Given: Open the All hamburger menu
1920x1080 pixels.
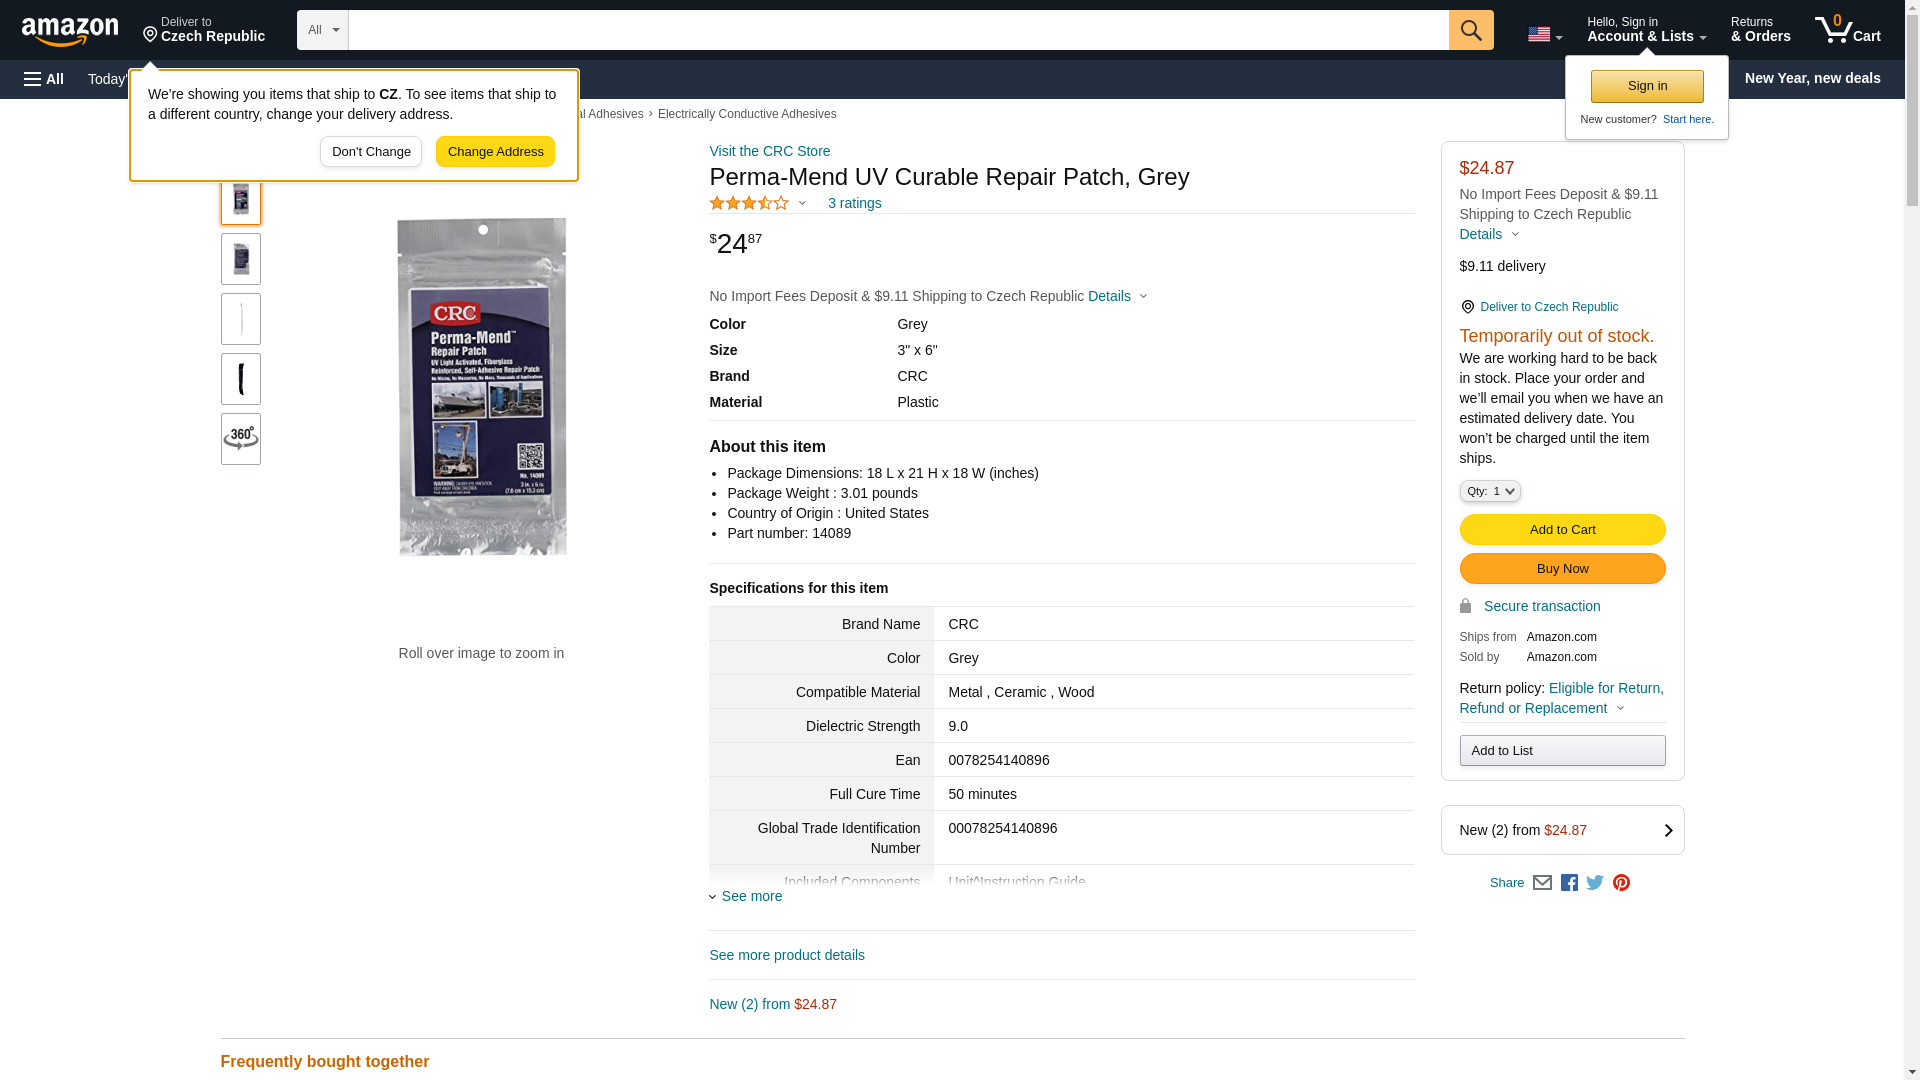Looking at the screenshot, I should (44, 79).
